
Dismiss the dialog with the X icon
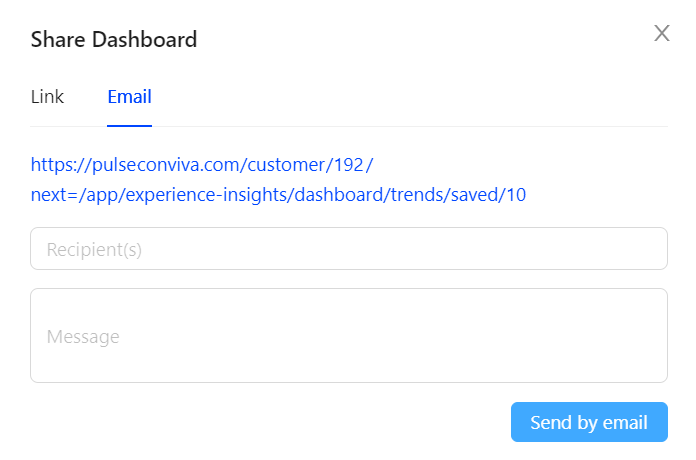(661, 33)
